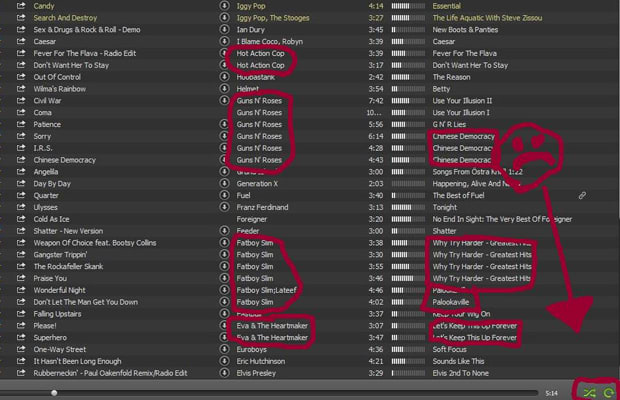Click download icon beside I Blame Coco, Robyn
The height and width of the screenshot is (400, 620).
click(x=224, y=41)
